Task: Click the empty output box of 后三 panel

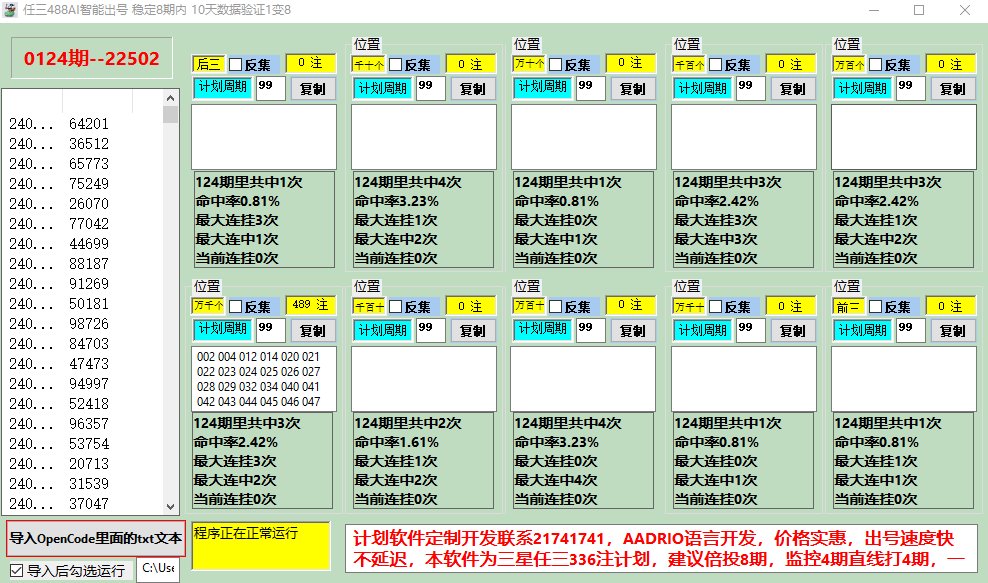Action: click(264, 137)
